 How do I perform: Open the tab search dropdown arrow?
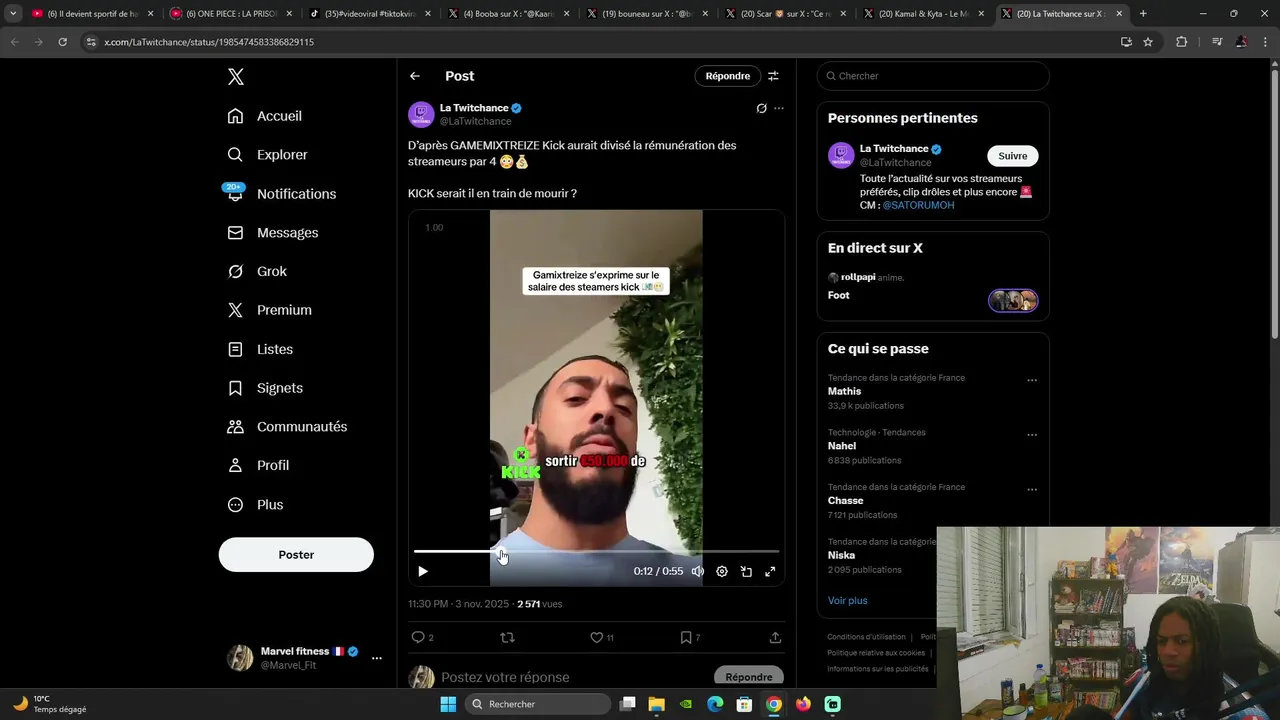pos(13,14)
